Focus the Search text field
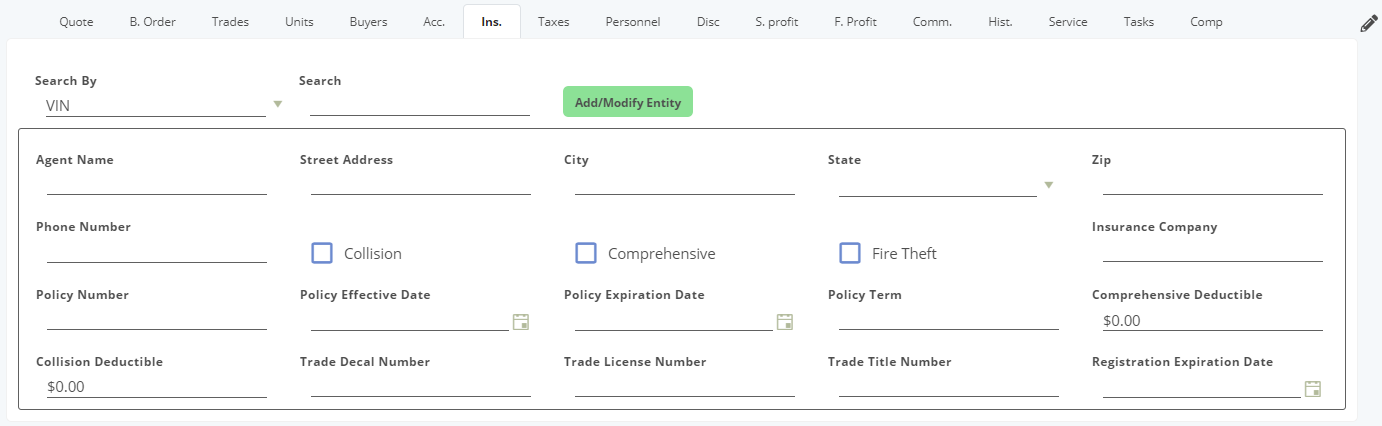 pyautogui.click(x=420, y=104)
